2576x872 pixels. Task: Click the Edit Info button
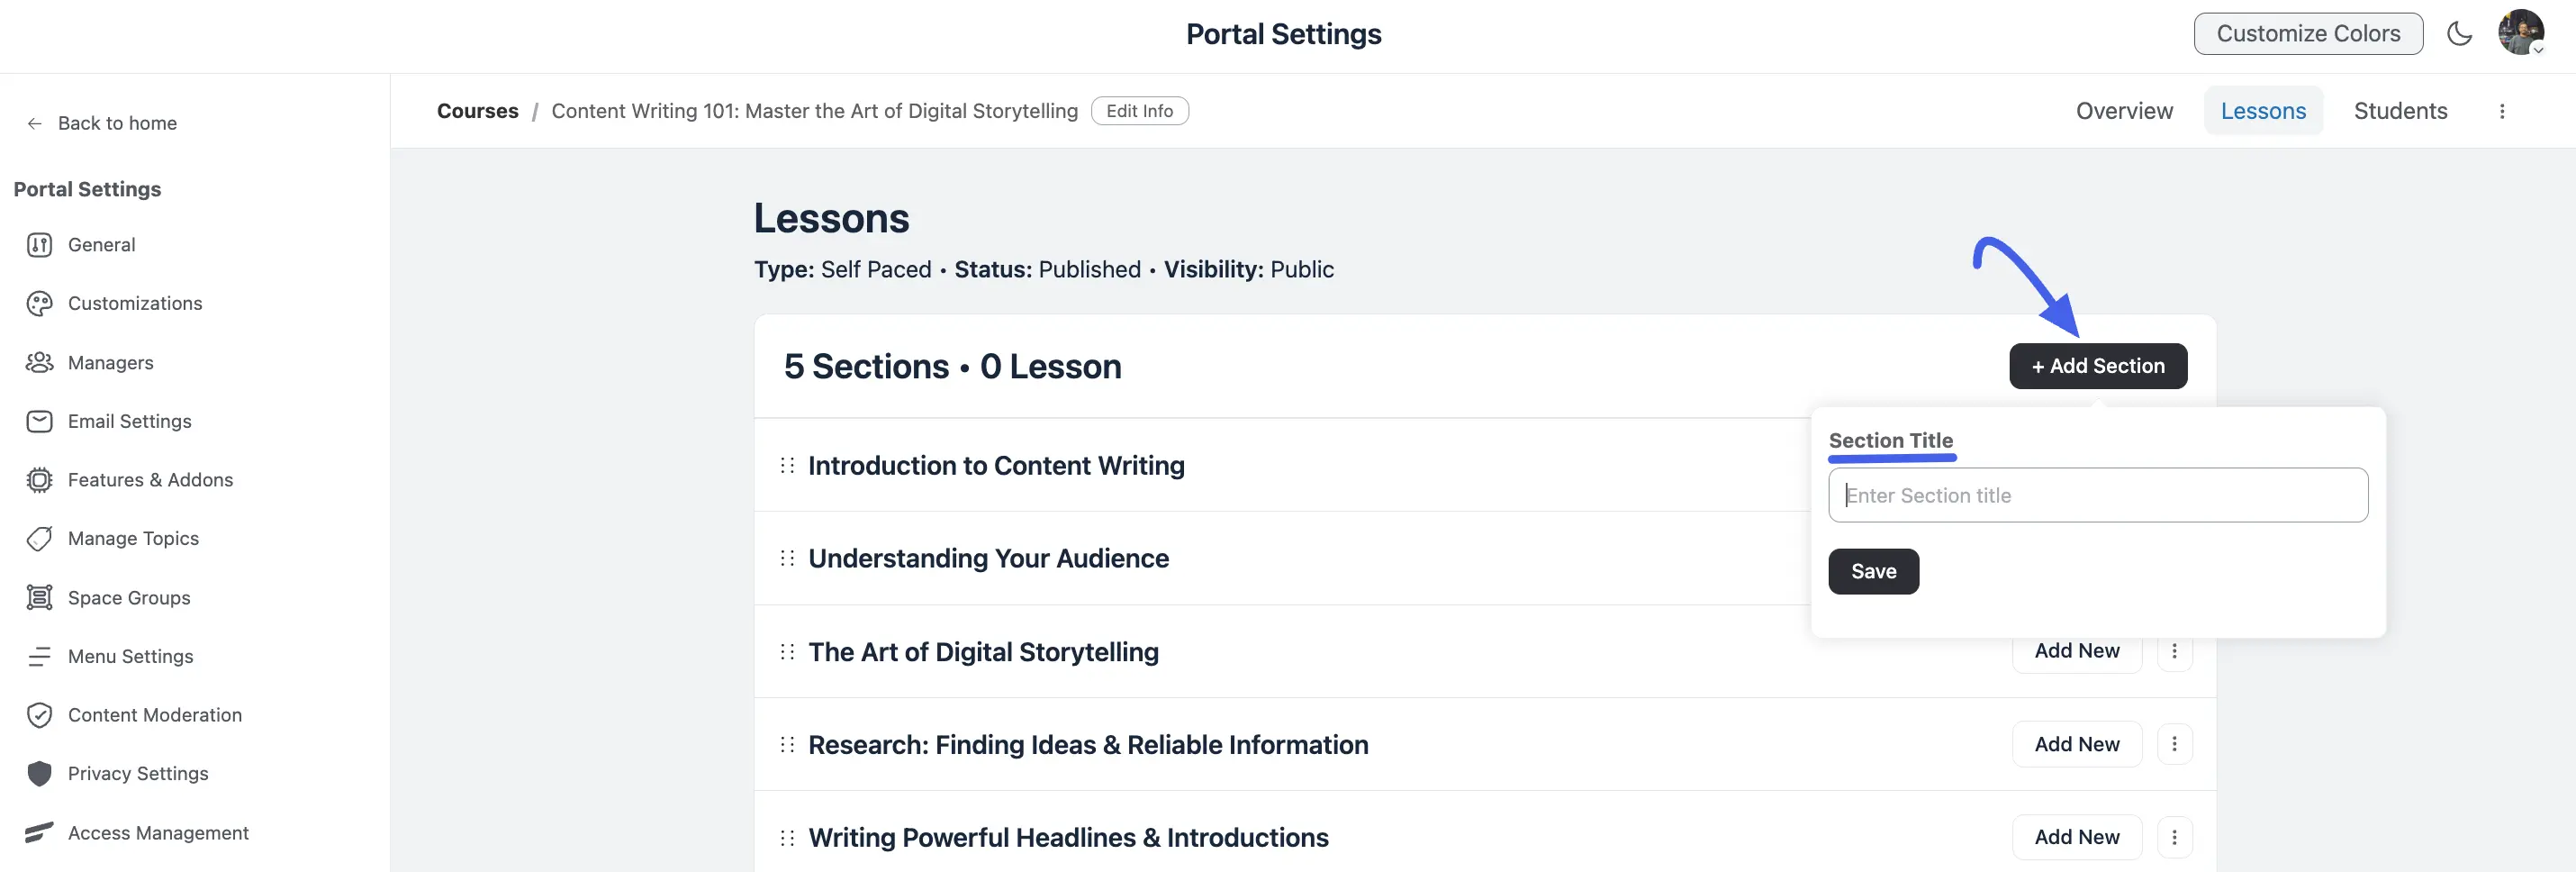(1139, 111)
